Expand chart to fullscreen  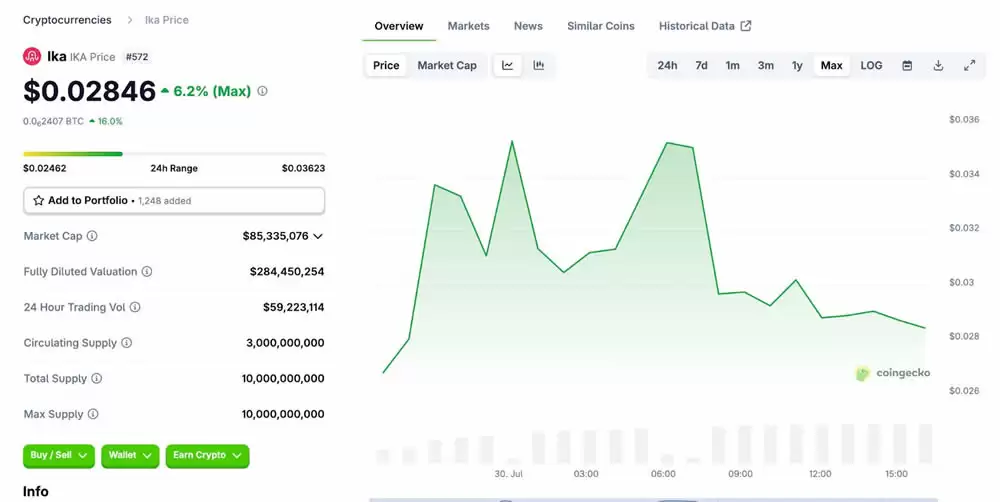[x=969, y=66]
